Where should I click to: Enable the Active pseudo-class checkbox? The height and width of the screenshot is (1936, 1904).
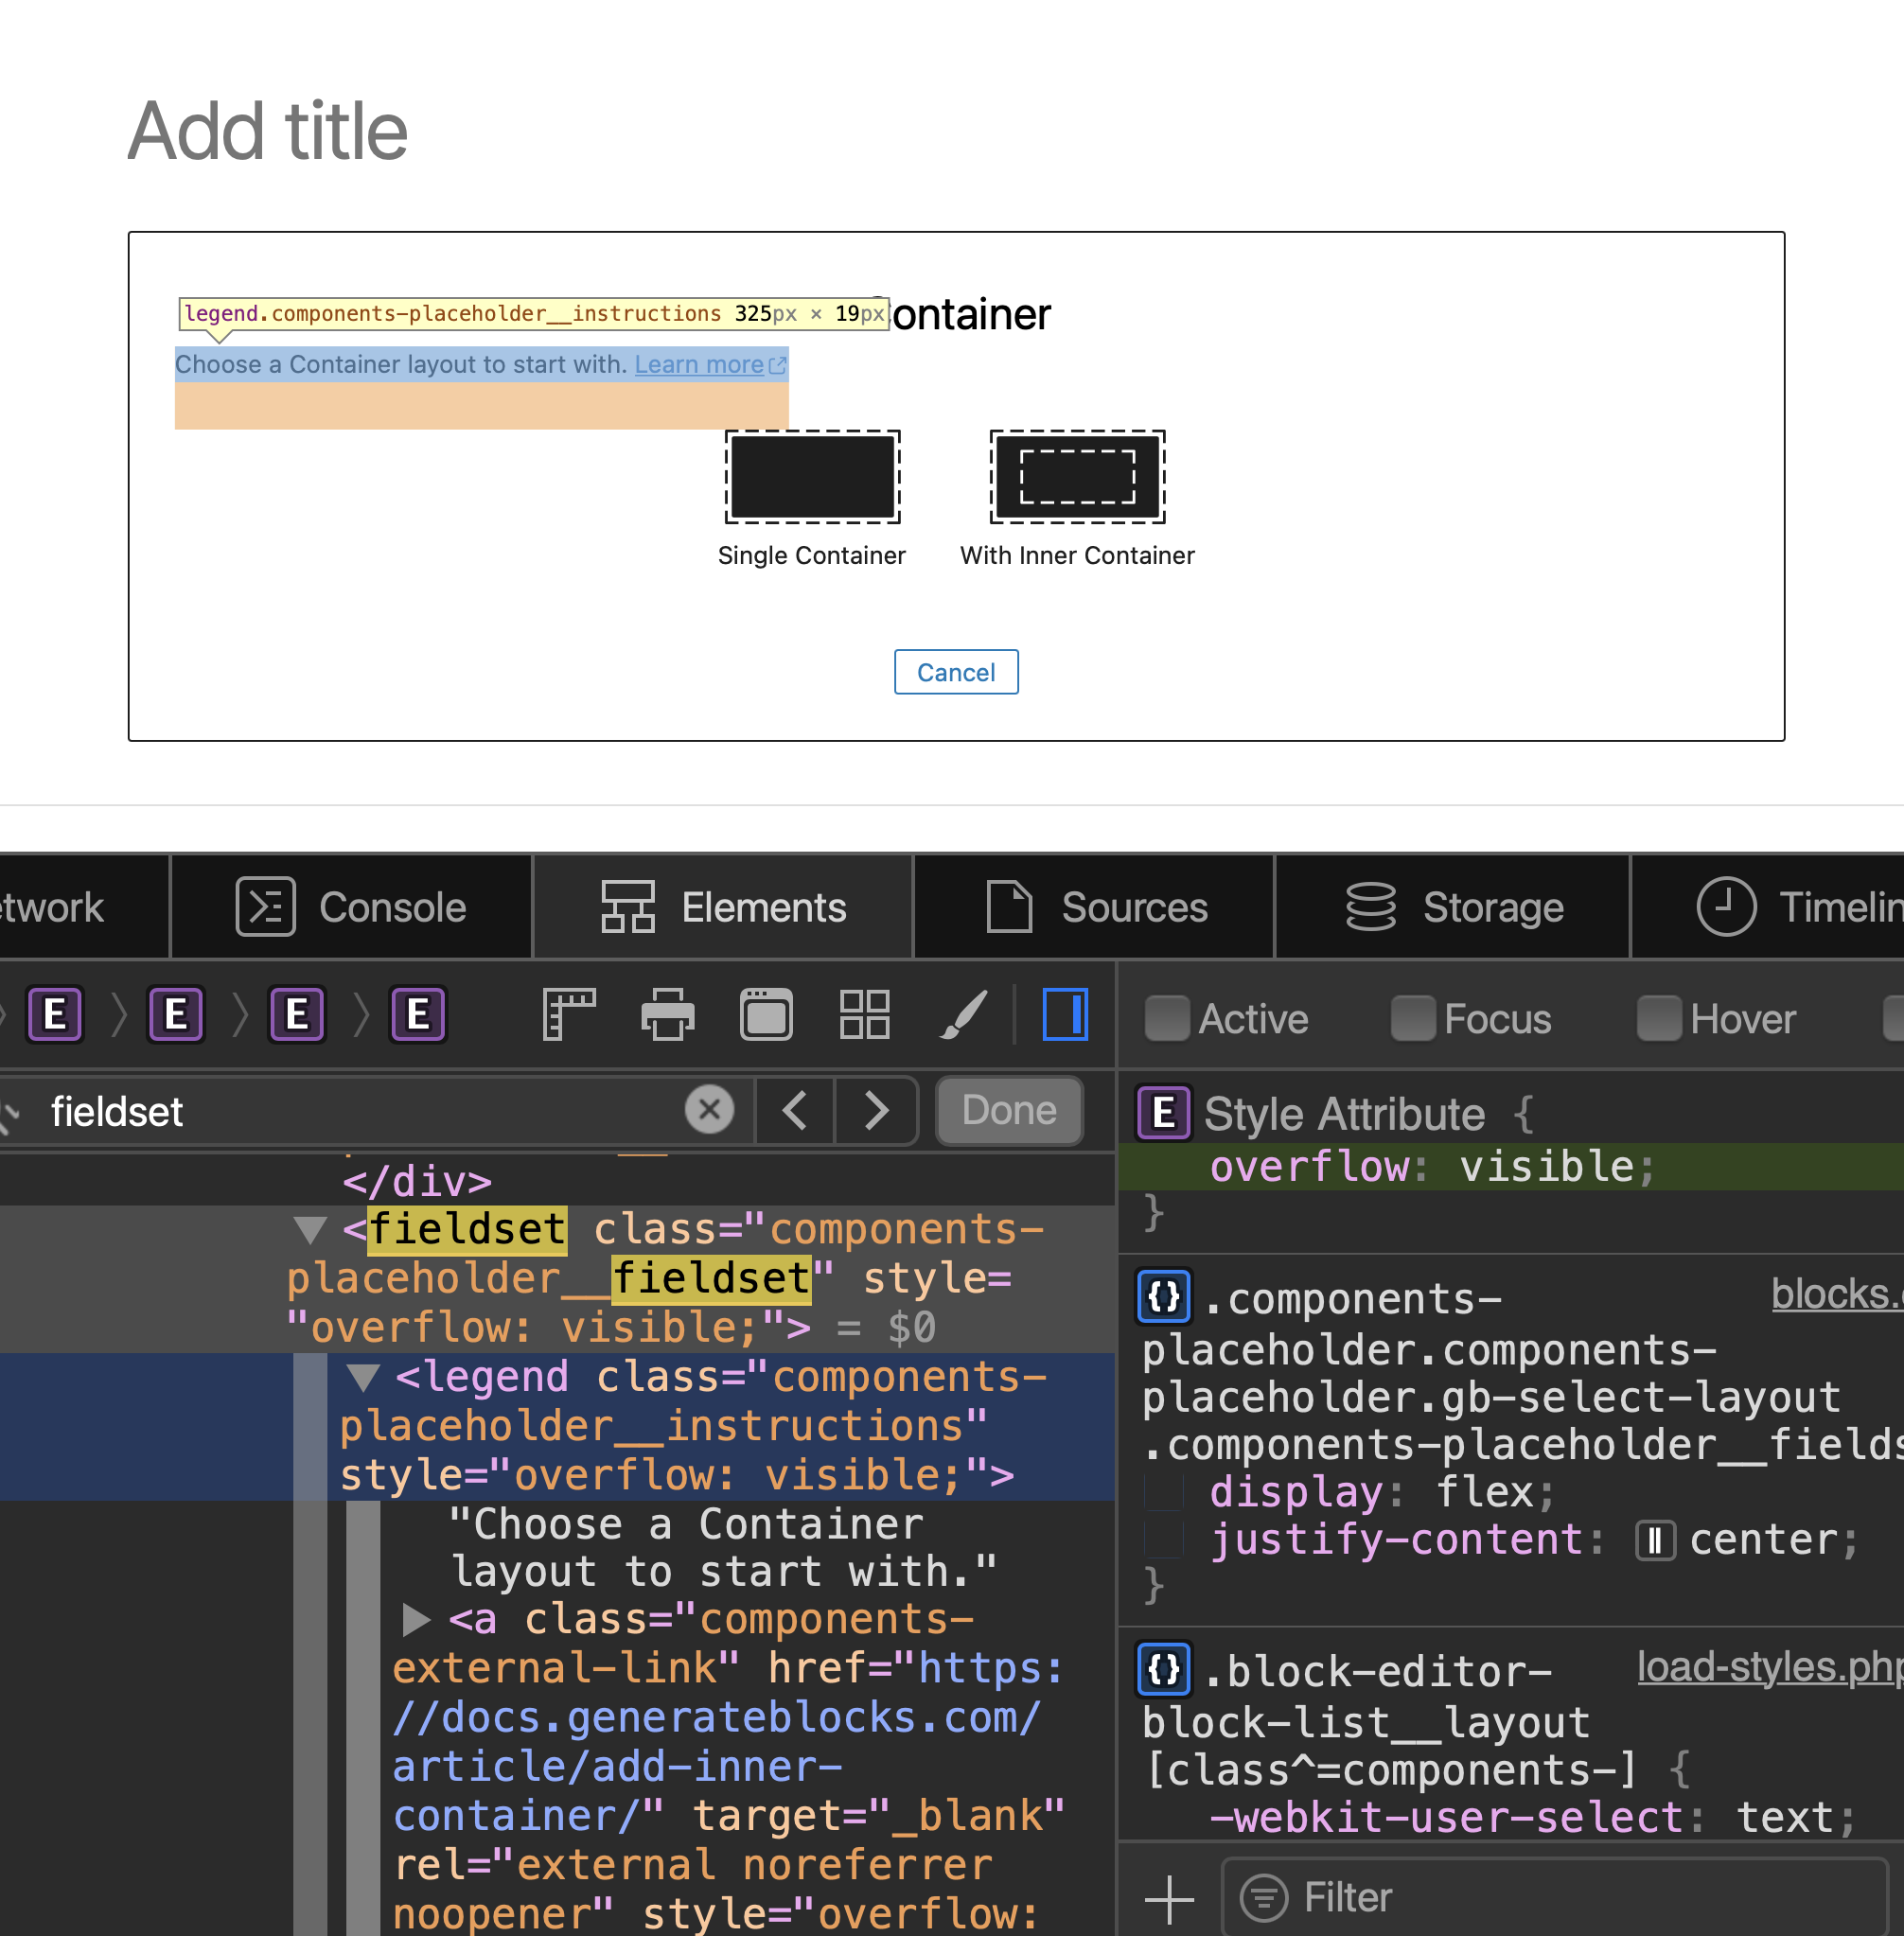[x=1167, y=1018]
